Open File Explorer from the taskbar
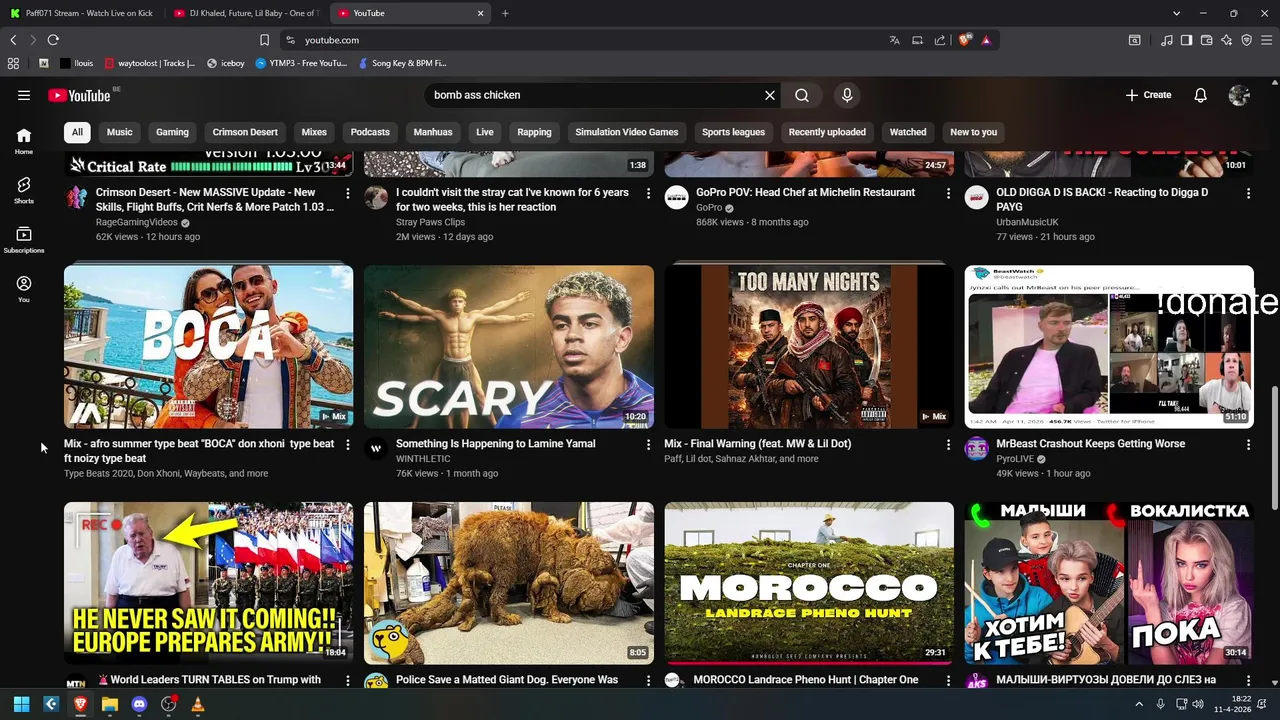This screenshot has height=720, width=1280. click(x=110, y=704)
